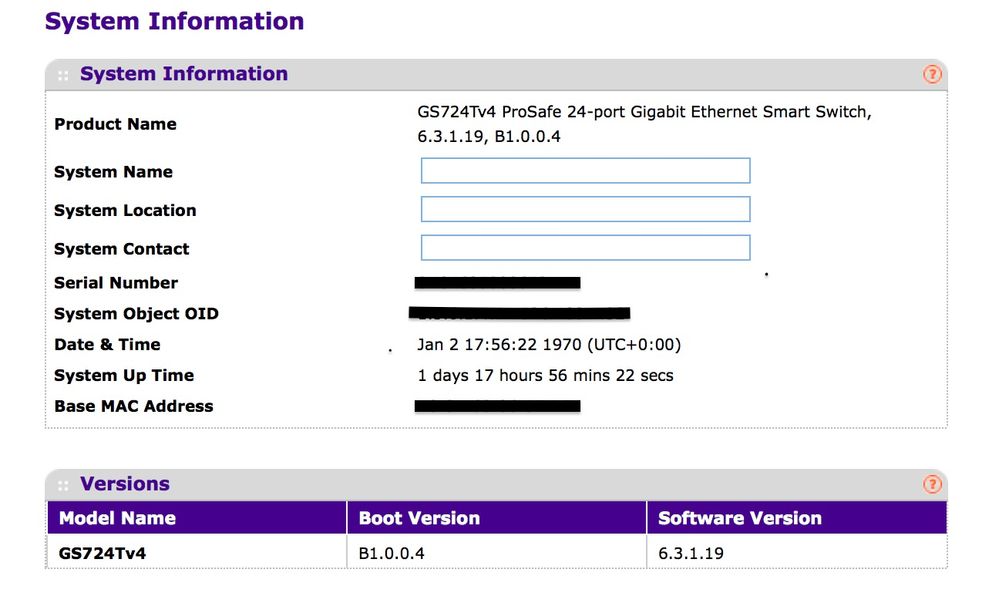Image resolution: width=999 pixels, height=597 pixels.
Task: Focus the System Name input field
Action: point(585,171)
